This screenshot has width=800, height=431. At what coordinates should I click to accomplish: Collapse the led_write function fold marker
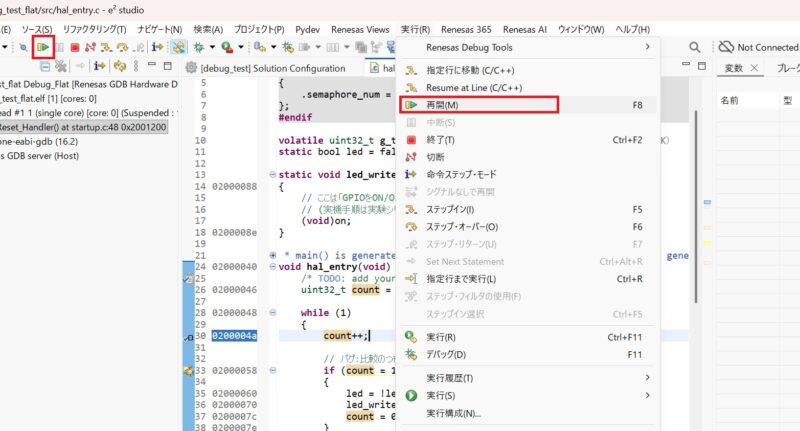pyautogui.click(x=273, y=175)
